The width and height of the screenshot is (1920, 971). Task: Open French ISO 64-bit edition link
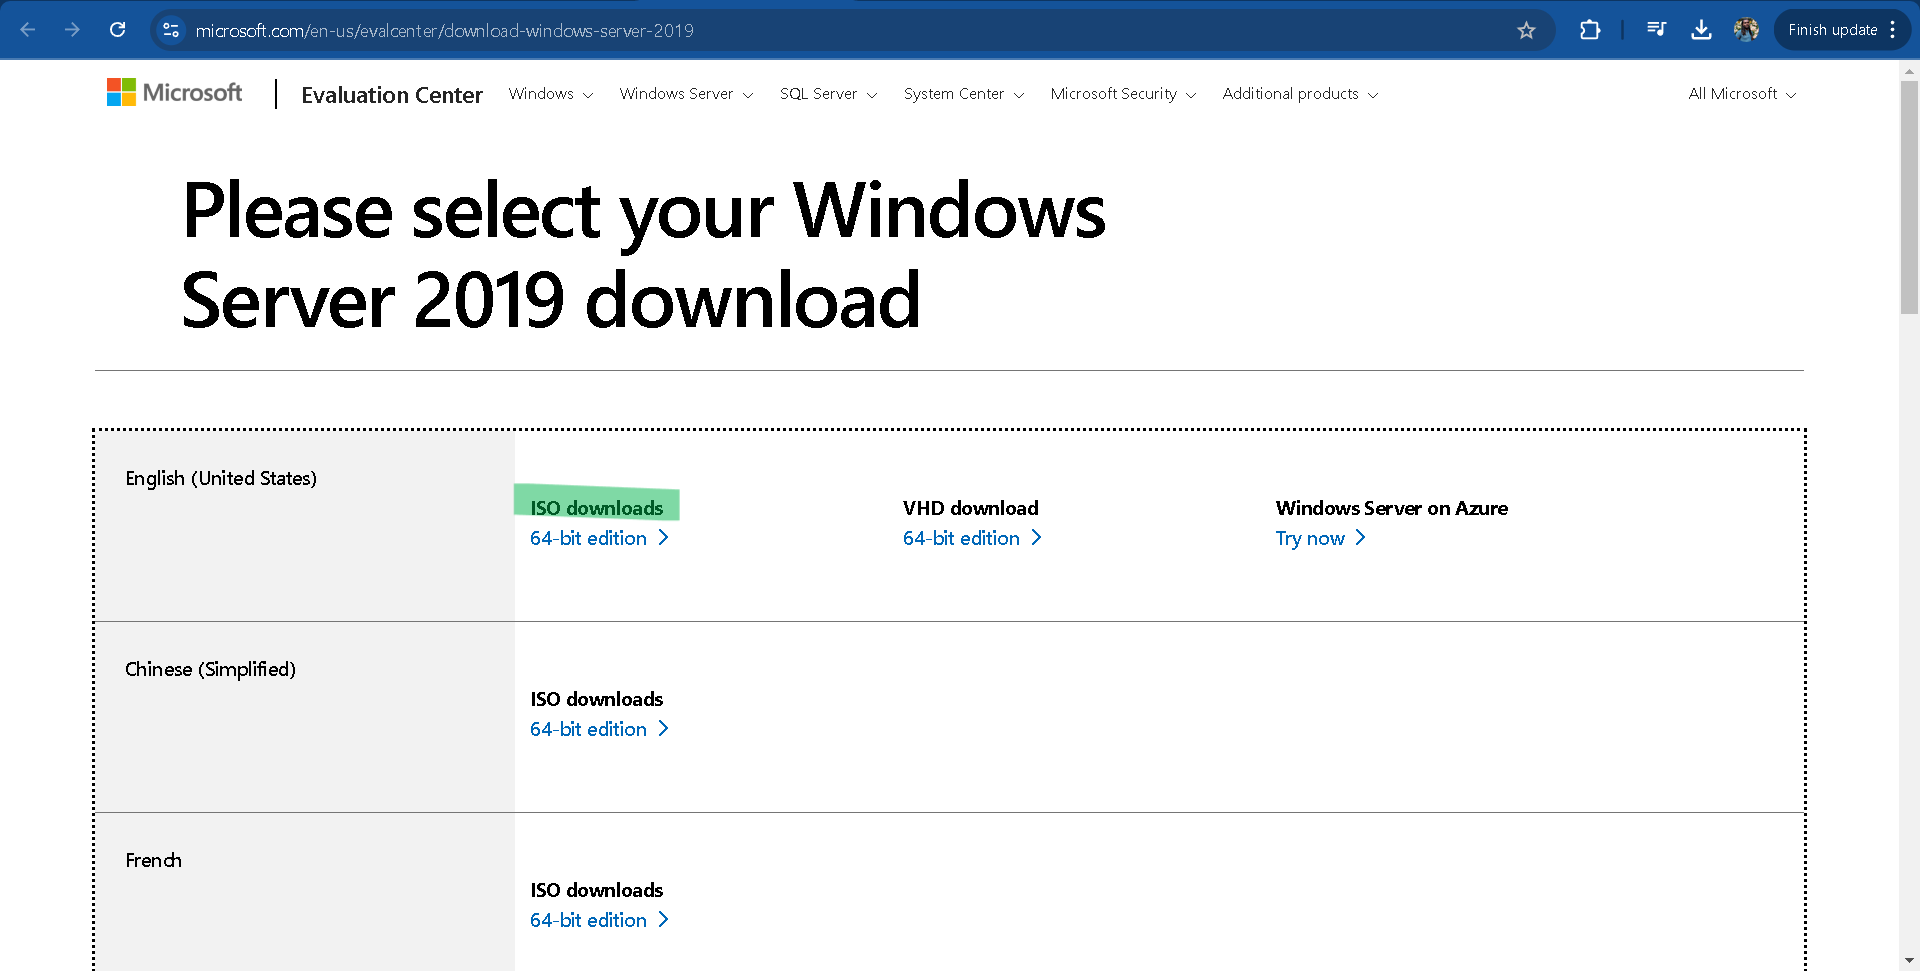(599, 920)
